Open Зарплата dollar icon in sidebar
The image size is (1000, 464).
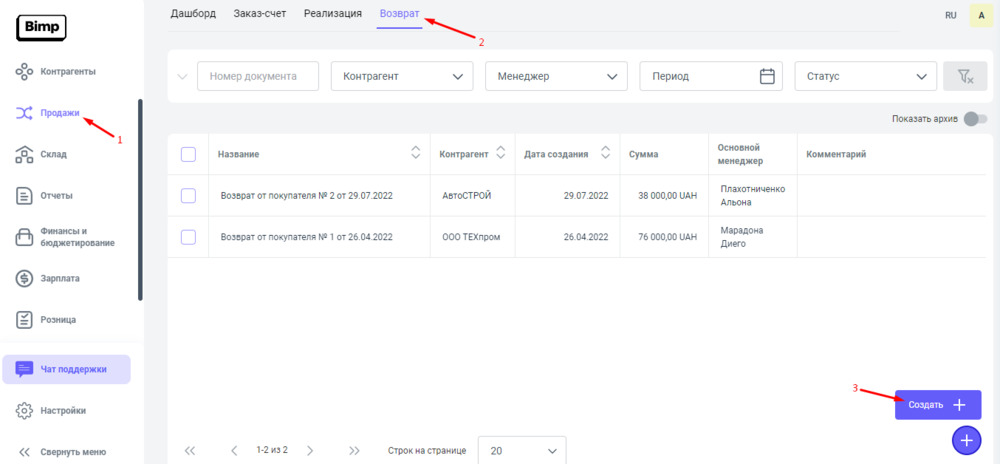click(x=25, y=278)
